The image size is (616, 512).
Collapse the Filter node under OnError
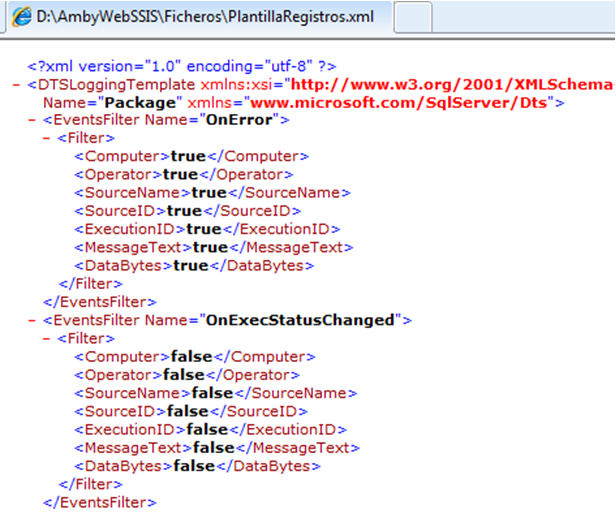click(x=48, y=139)
